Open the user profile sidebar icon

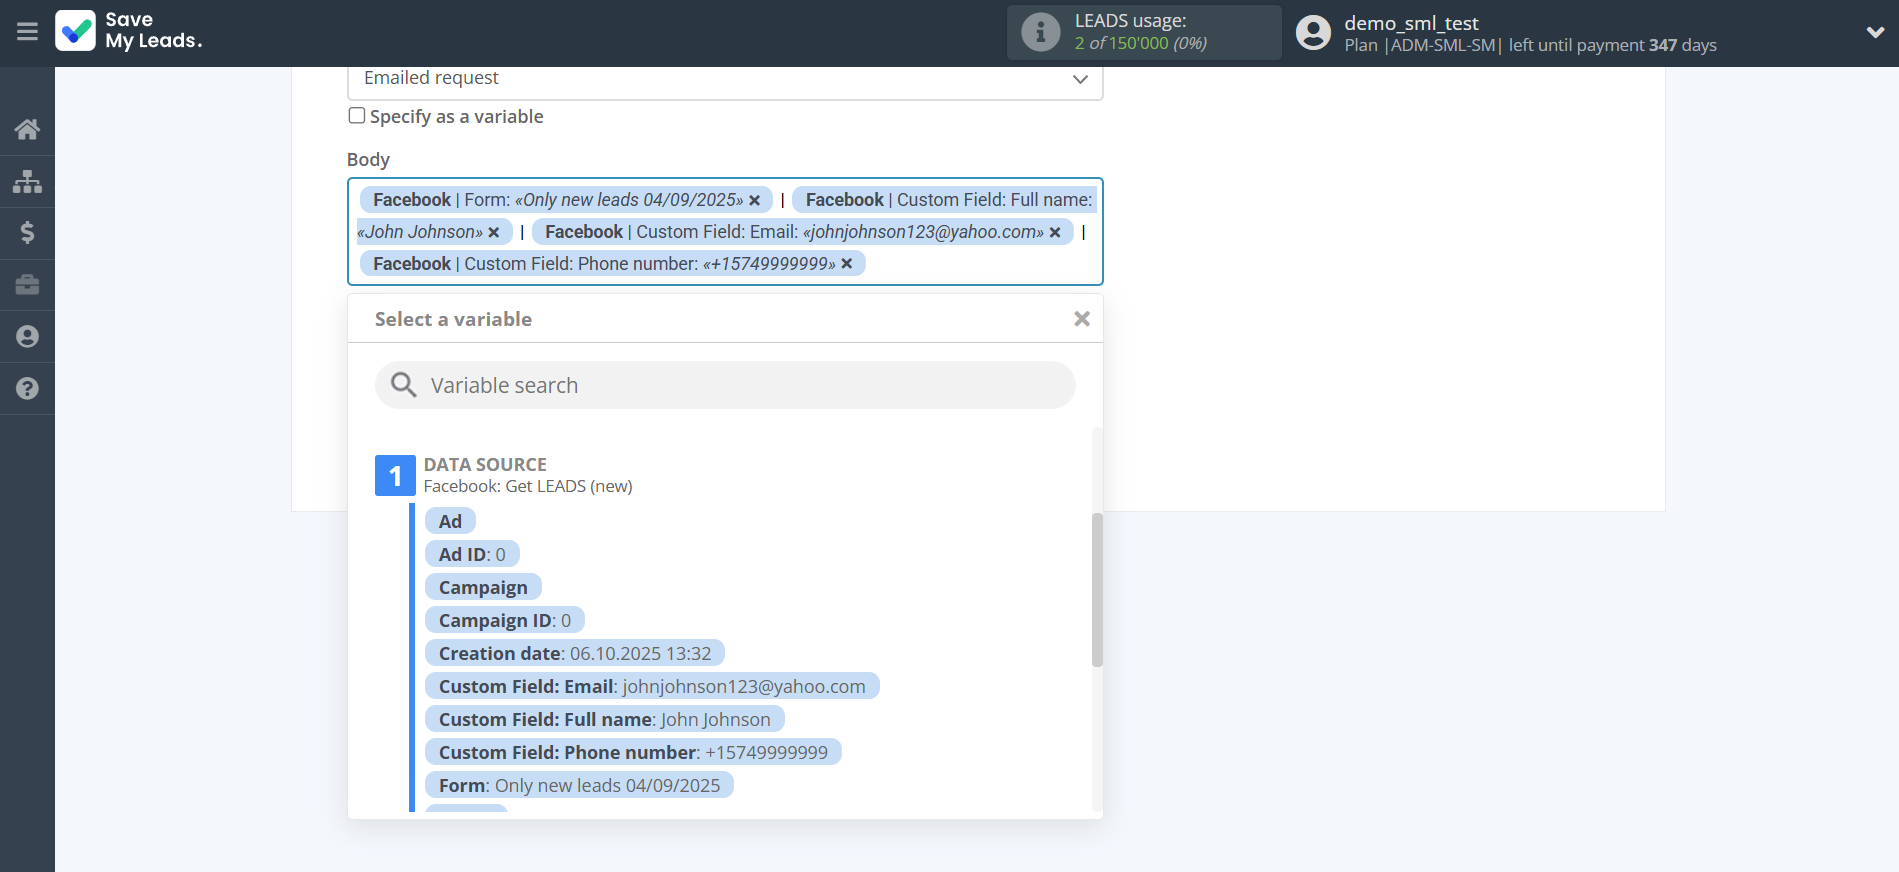coord(27,337)
